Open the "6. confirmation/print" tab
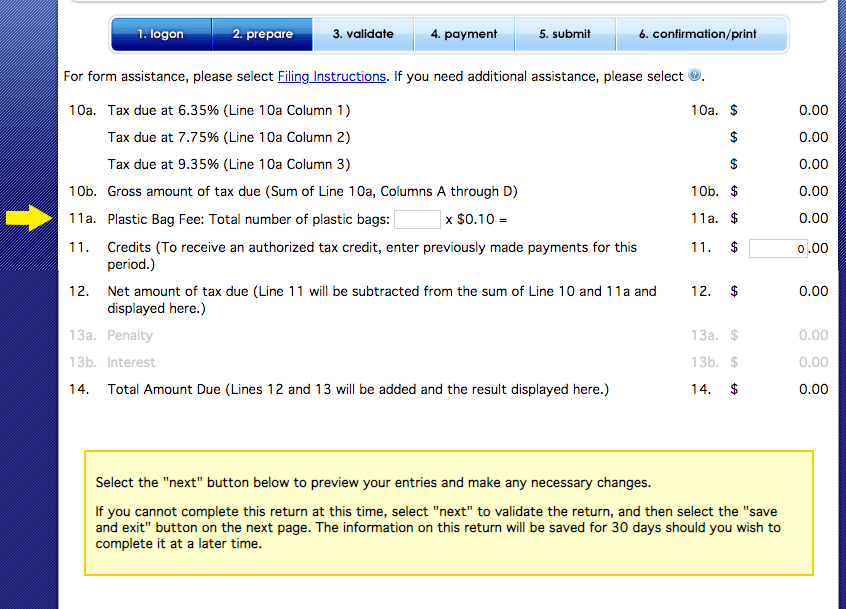This screenshot has height=609, width=846. [698, 34]
